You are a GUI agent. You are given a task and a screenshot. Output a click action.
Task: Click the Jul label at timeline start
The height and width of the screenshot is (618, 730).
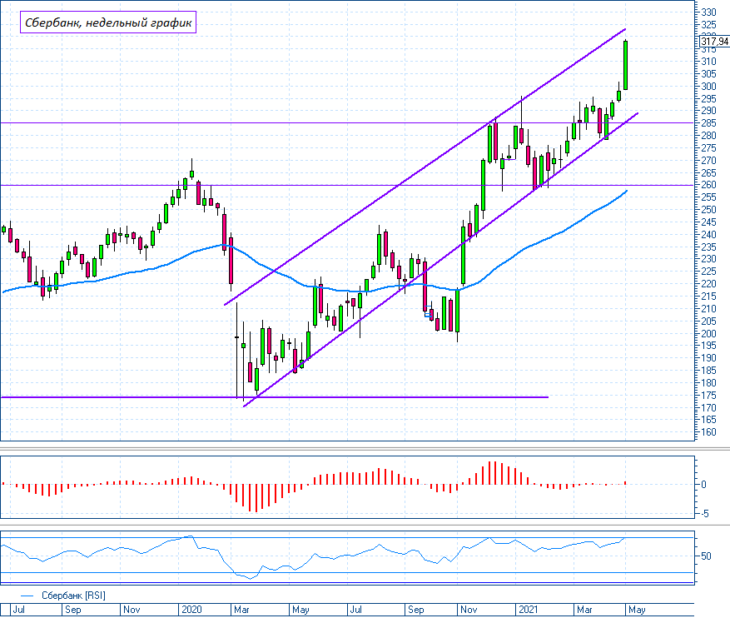coord(19,610)
